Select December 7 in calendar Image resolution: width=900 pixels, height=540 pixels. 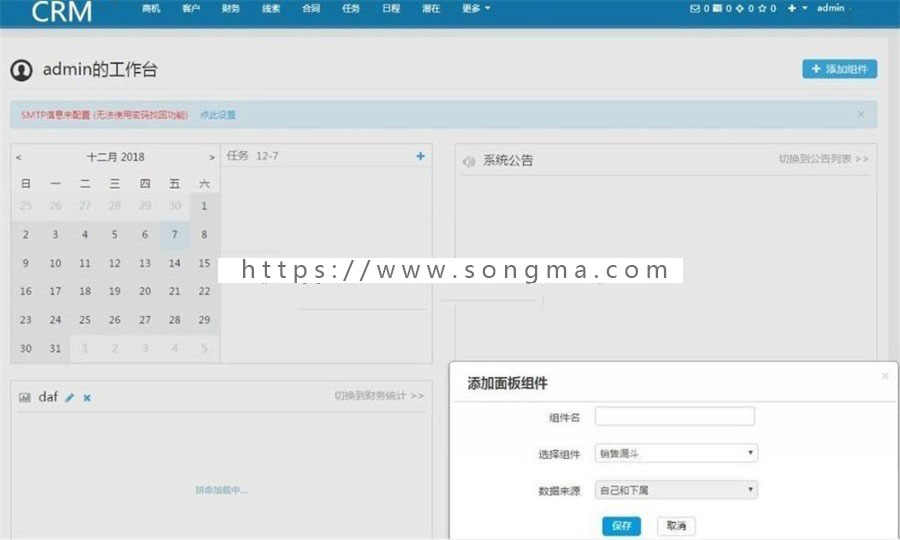(x=174, y=234)
